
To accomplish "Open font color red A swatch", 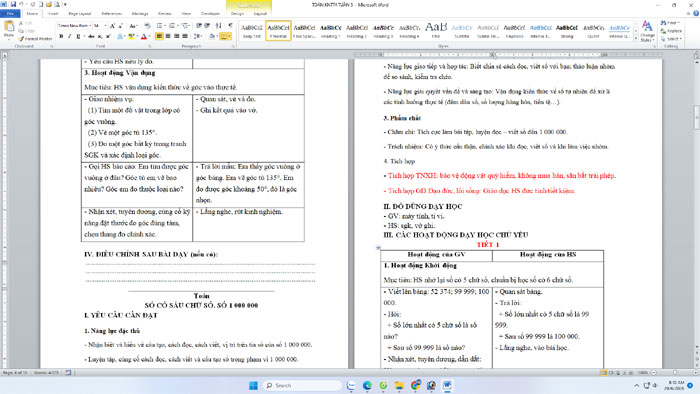I will pyautogui.click(x=144, y=37).
